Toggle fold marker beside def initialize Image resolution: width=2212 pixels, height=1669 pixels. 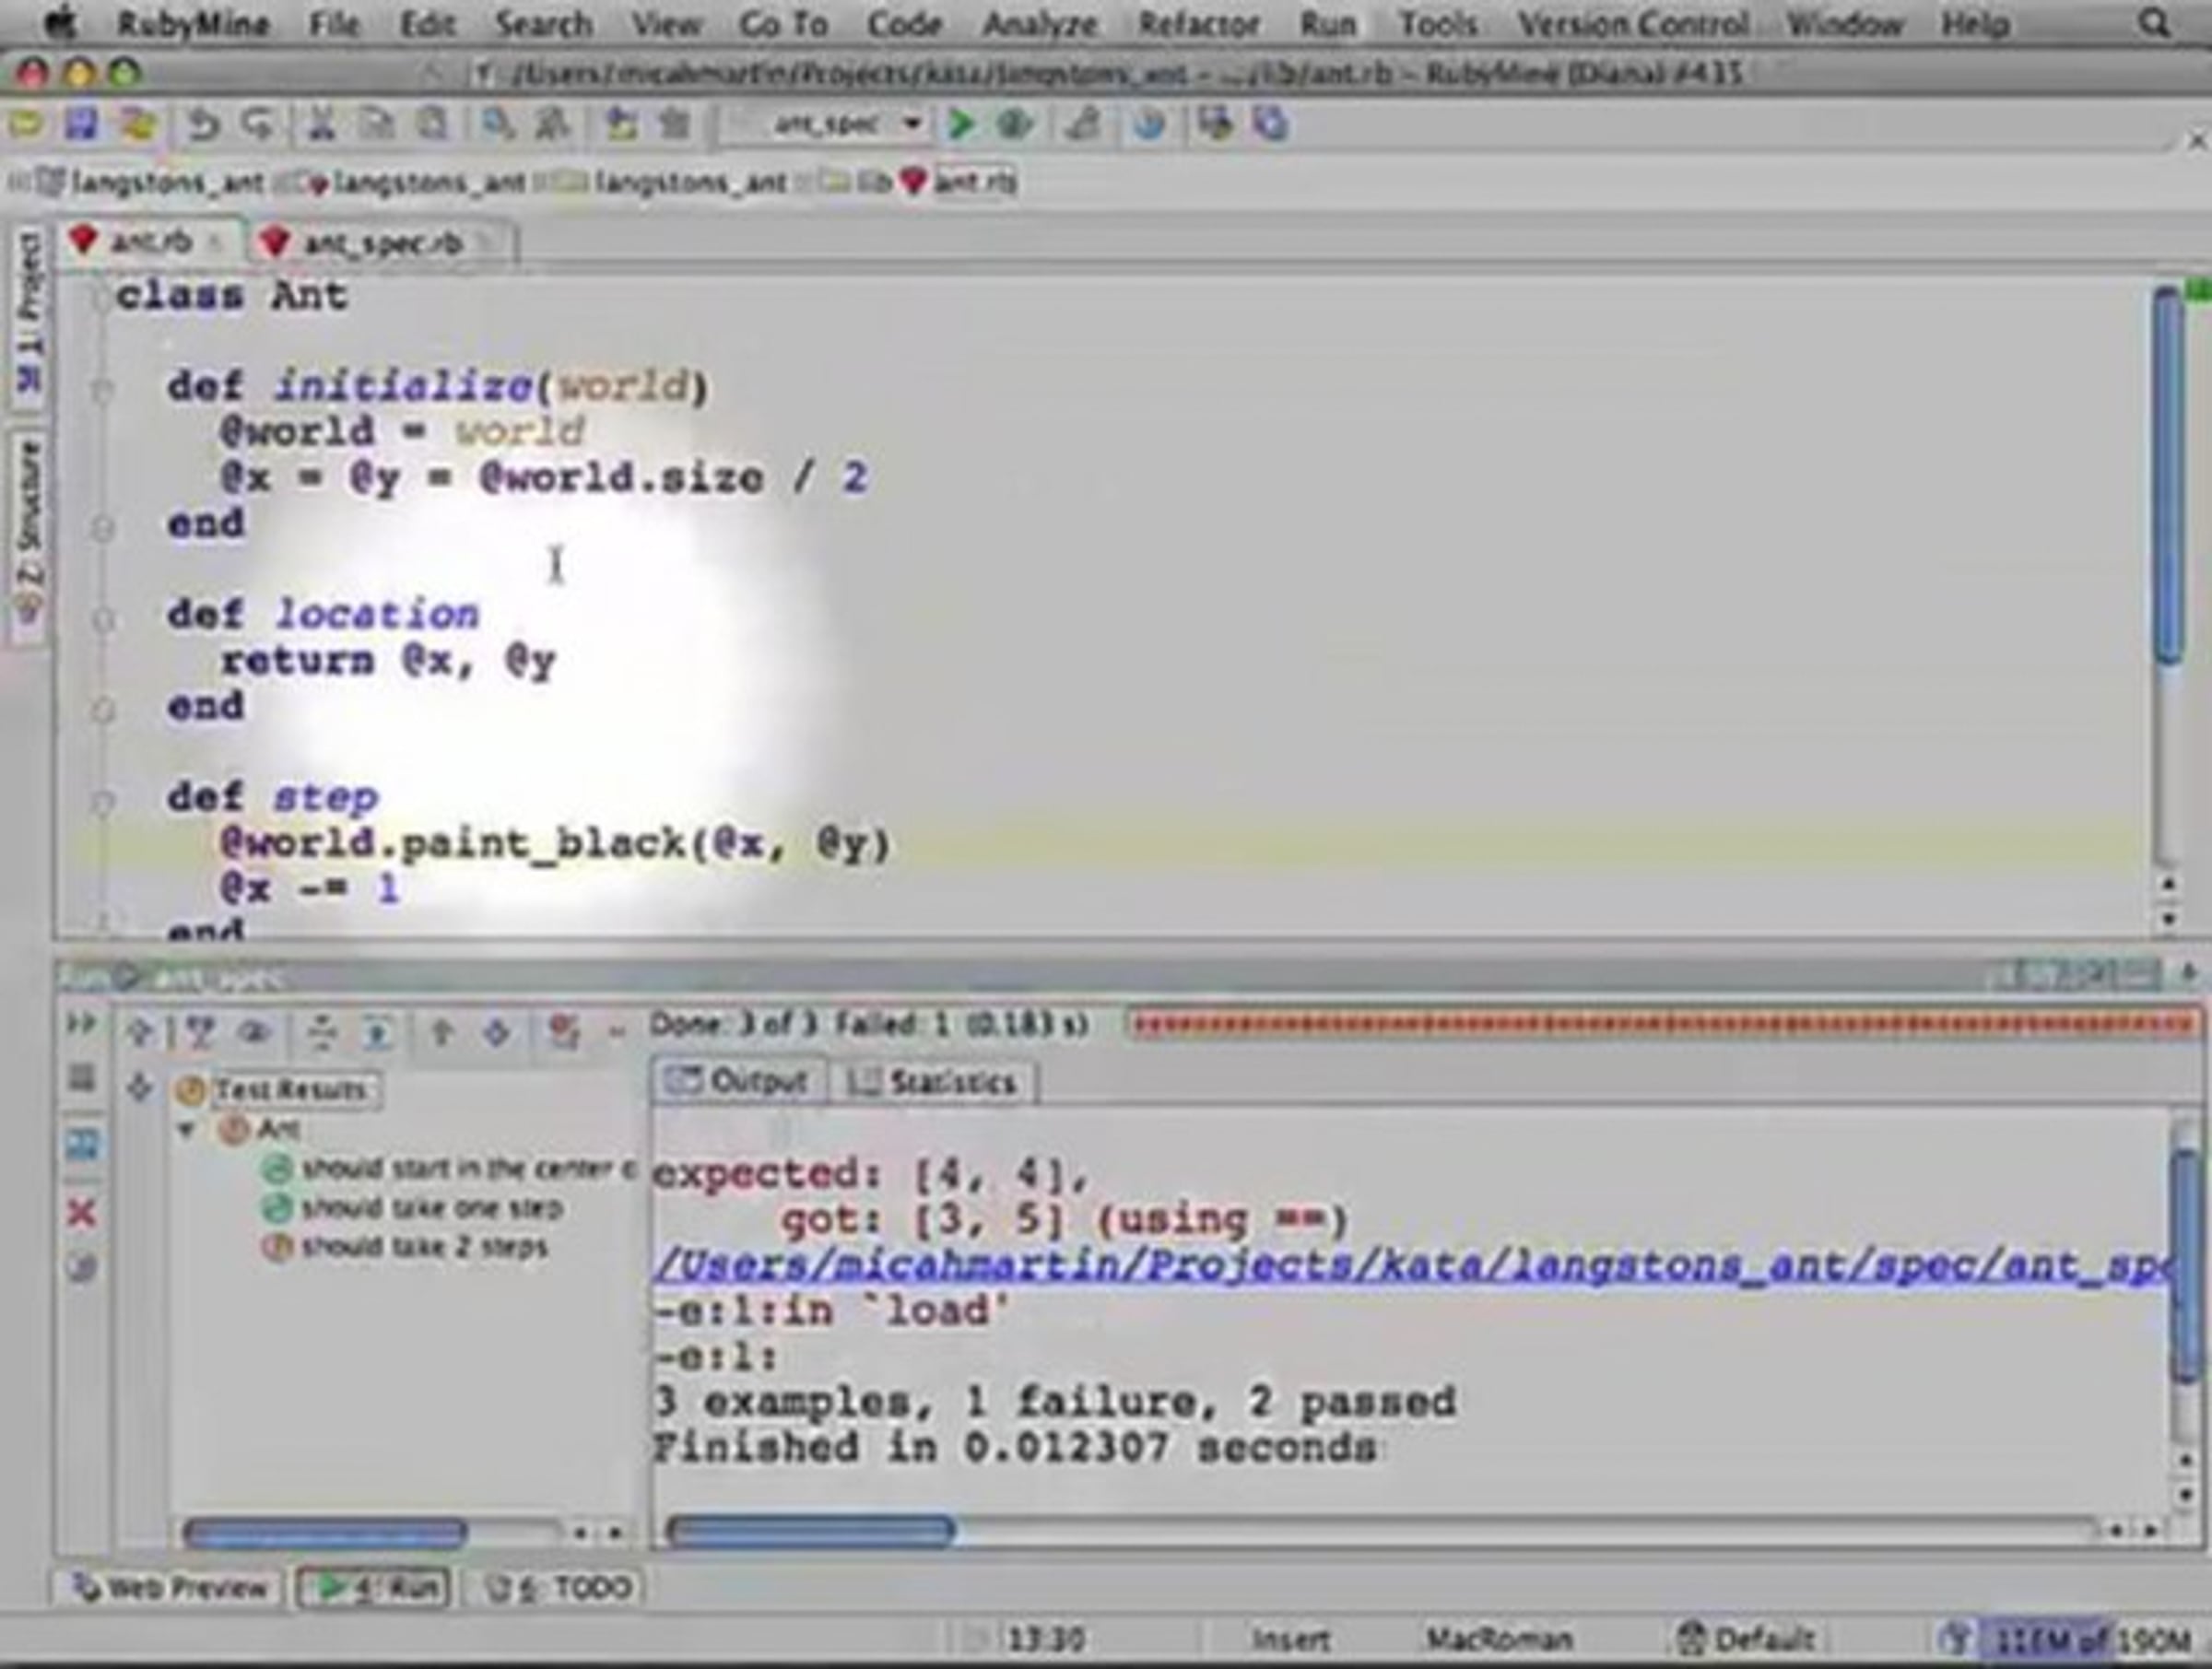(x=101, y=389)
